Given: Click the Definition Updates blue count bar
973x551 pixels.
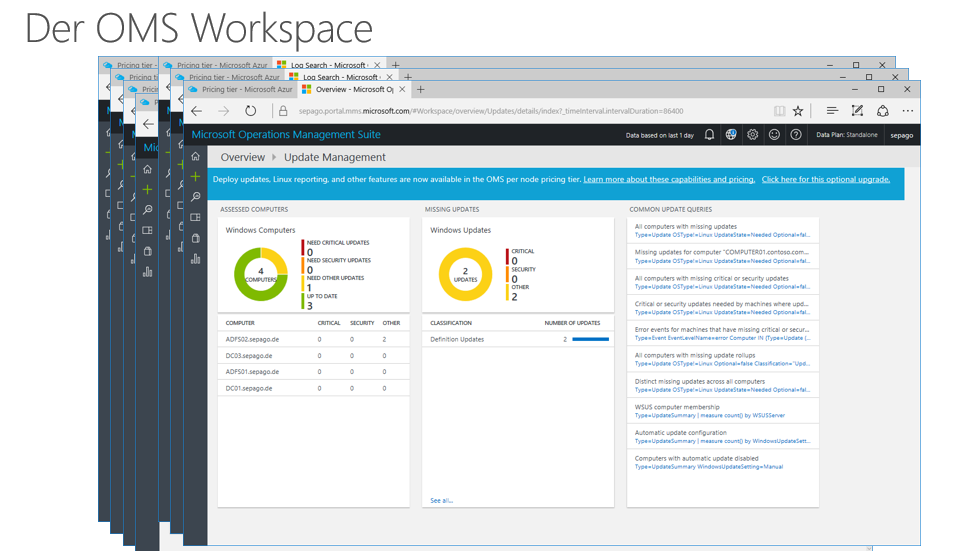Looking at the screenshot, I should coord(590,339).
